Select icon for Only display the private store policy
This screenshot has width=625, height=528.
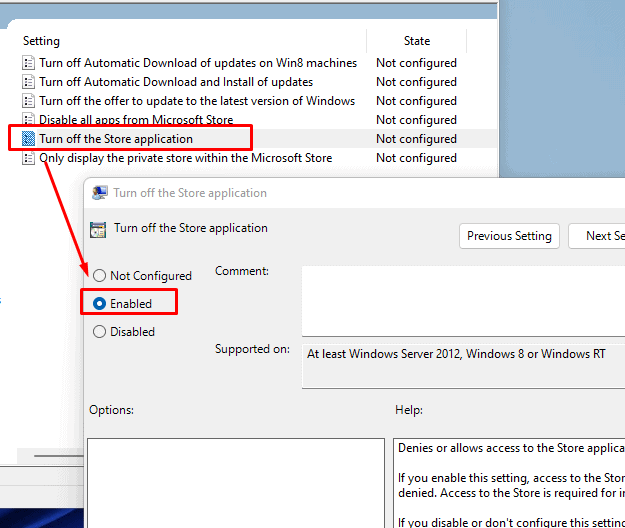point(28,158)
